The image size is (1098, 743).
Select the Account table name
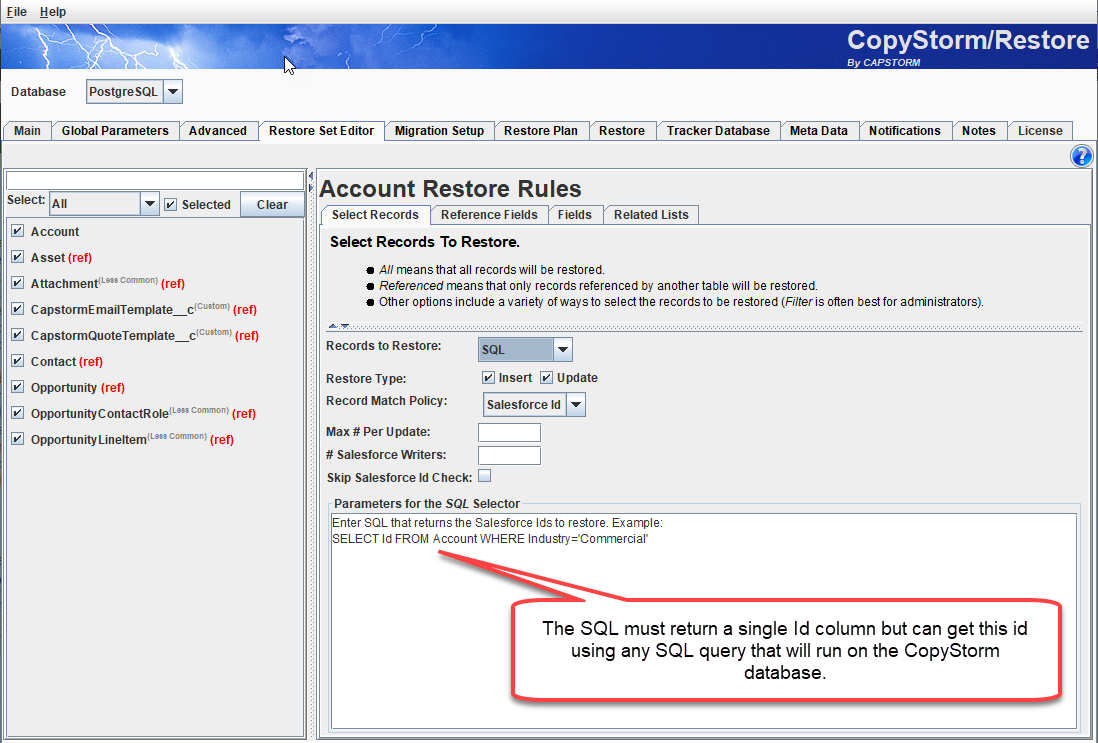point(55,232)
